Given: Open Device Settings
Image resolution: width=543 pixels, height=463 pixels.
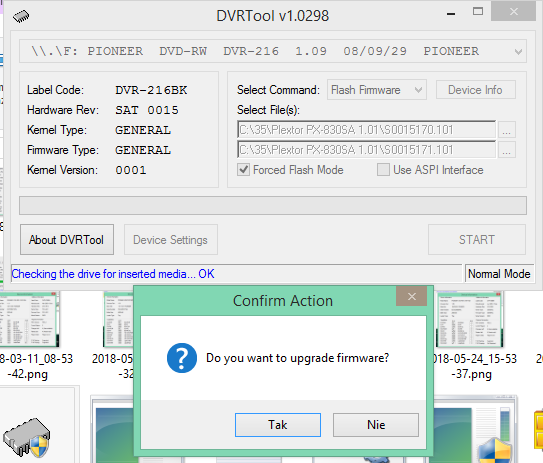Looking at the screenshot, I should pyautogui.click(x=171, y=240).
